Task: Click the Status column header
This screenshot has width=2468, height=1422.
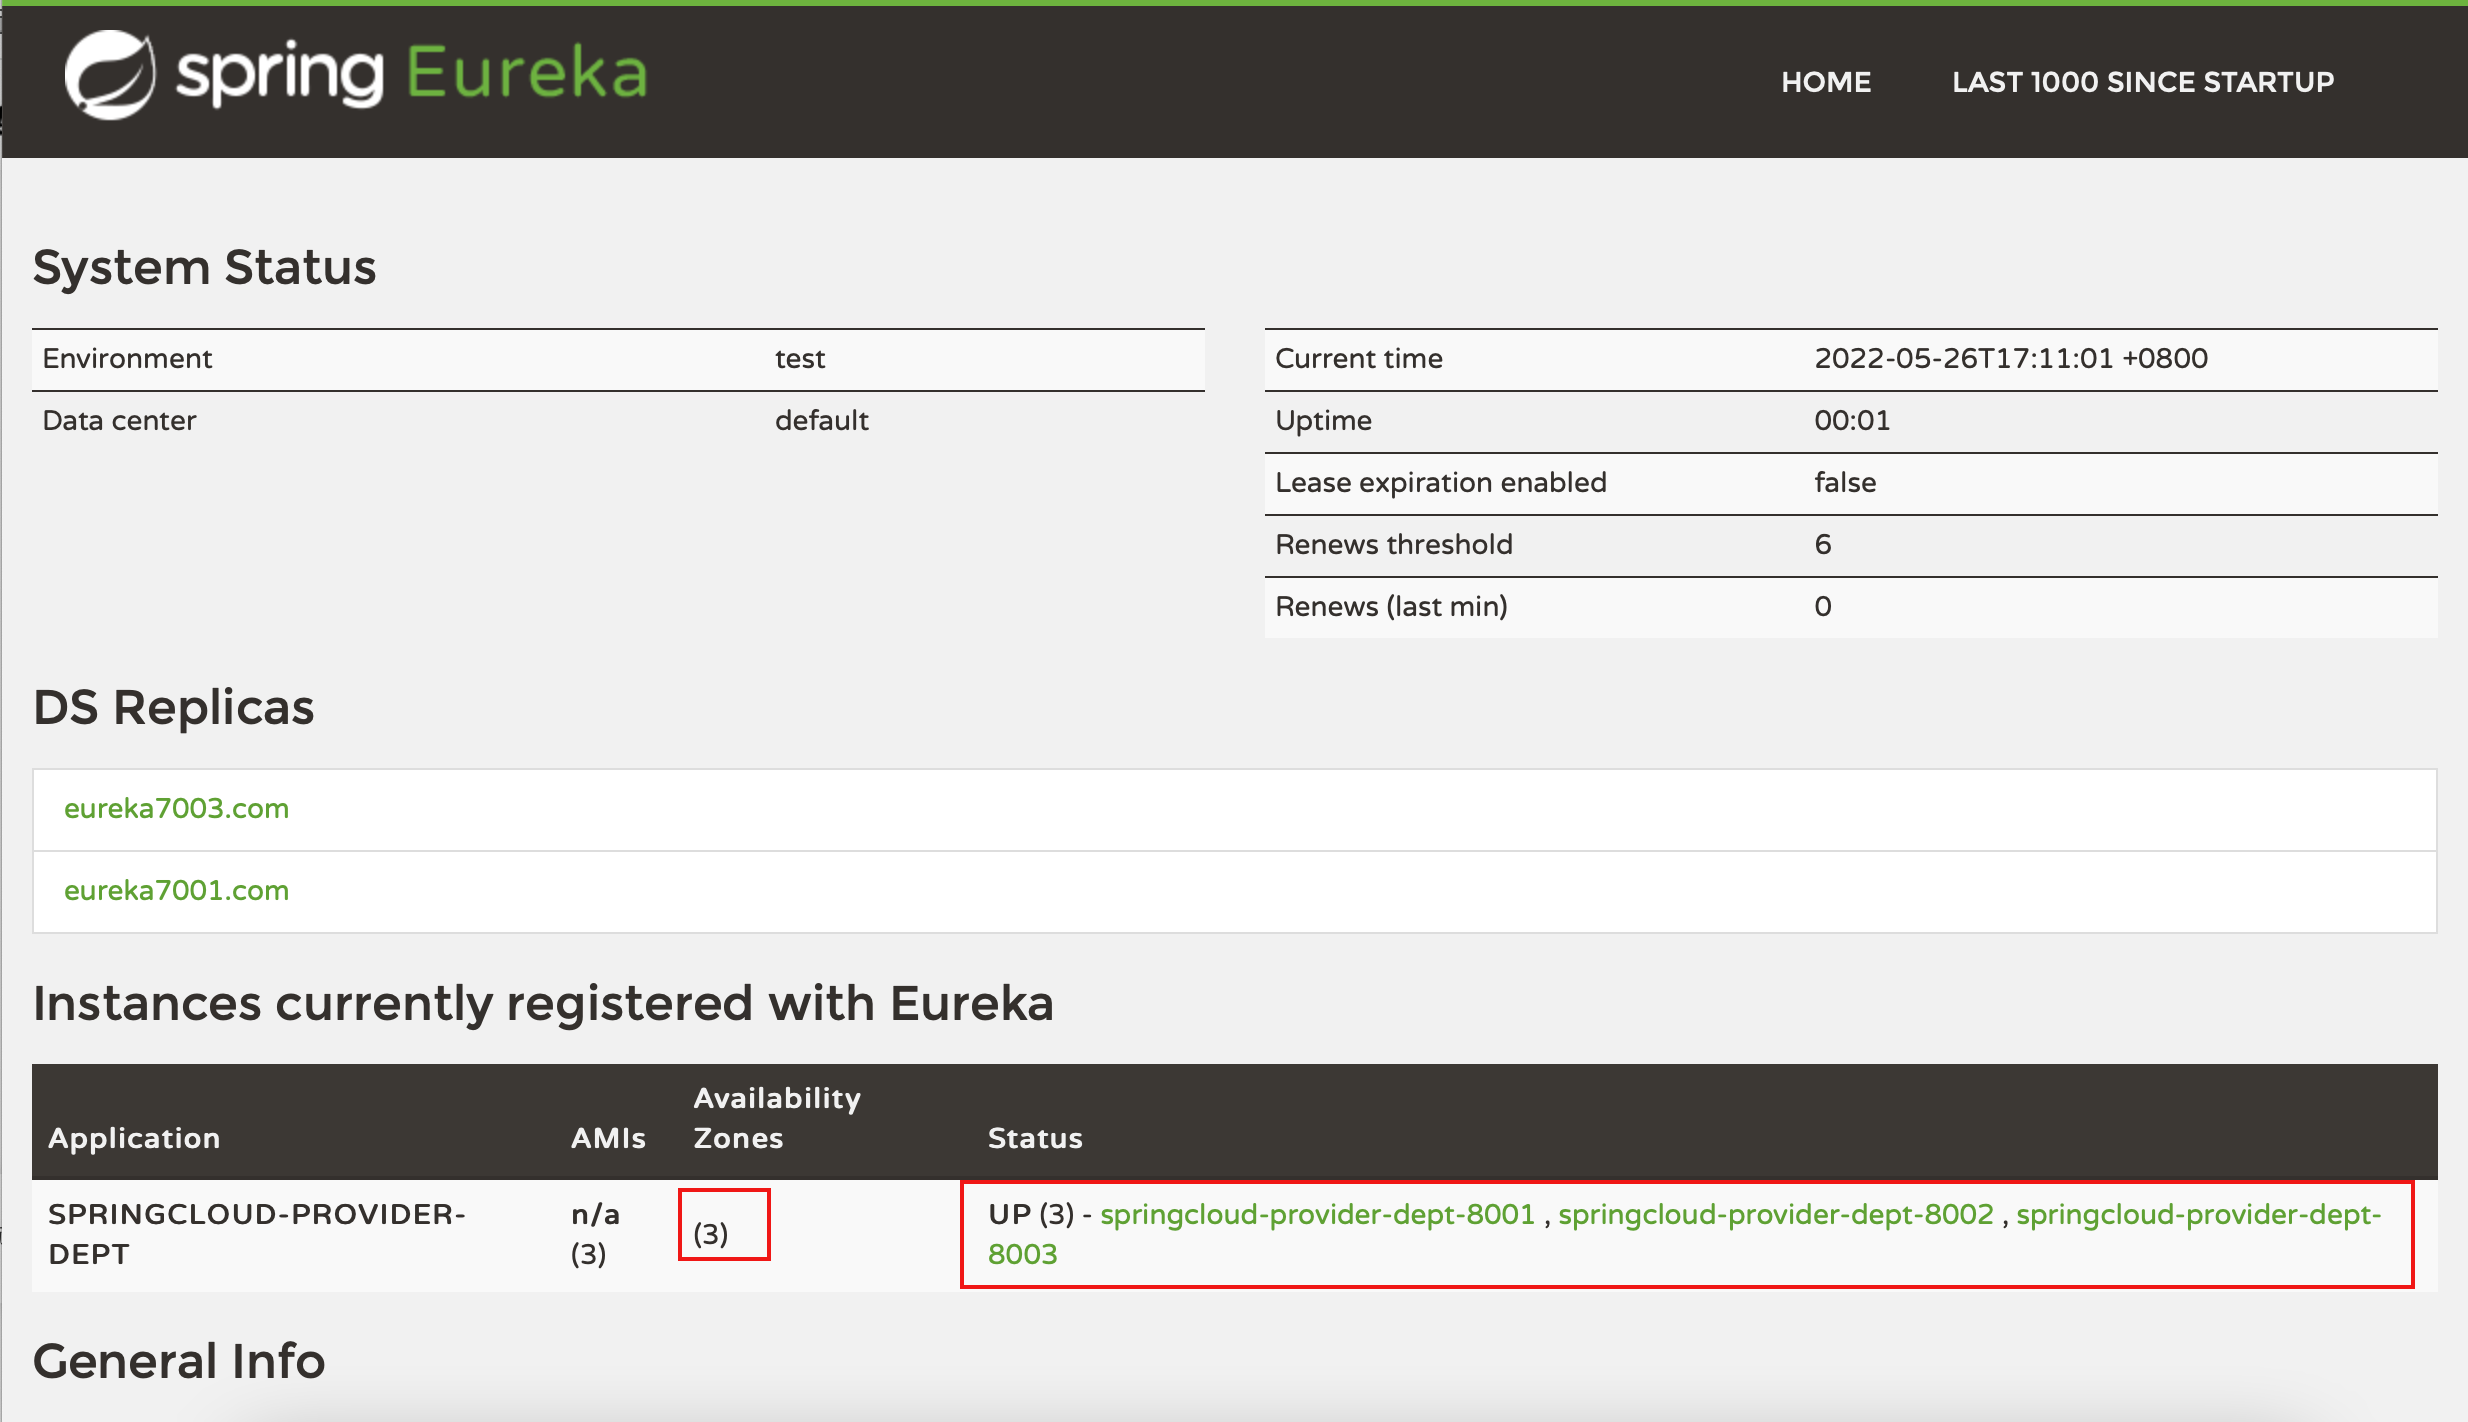Action: (1035, 1138)
